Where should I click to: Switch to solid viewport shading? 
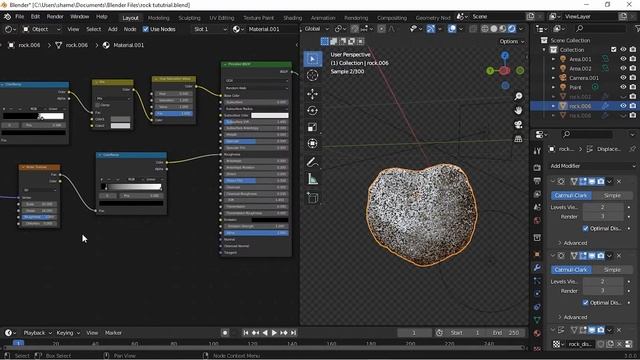494,29
